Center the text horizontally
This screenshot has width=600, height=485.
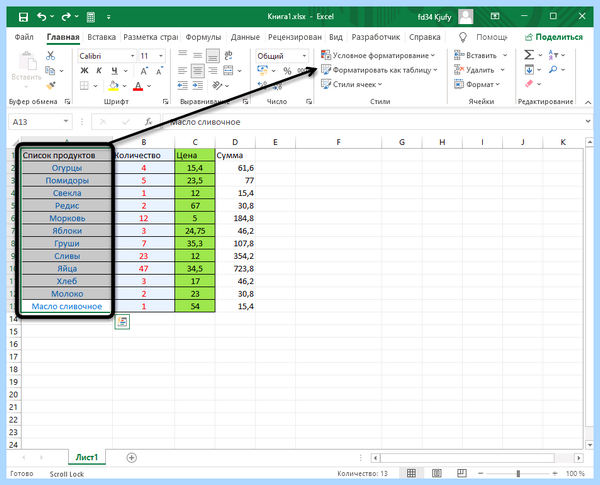tap(197, 70)
